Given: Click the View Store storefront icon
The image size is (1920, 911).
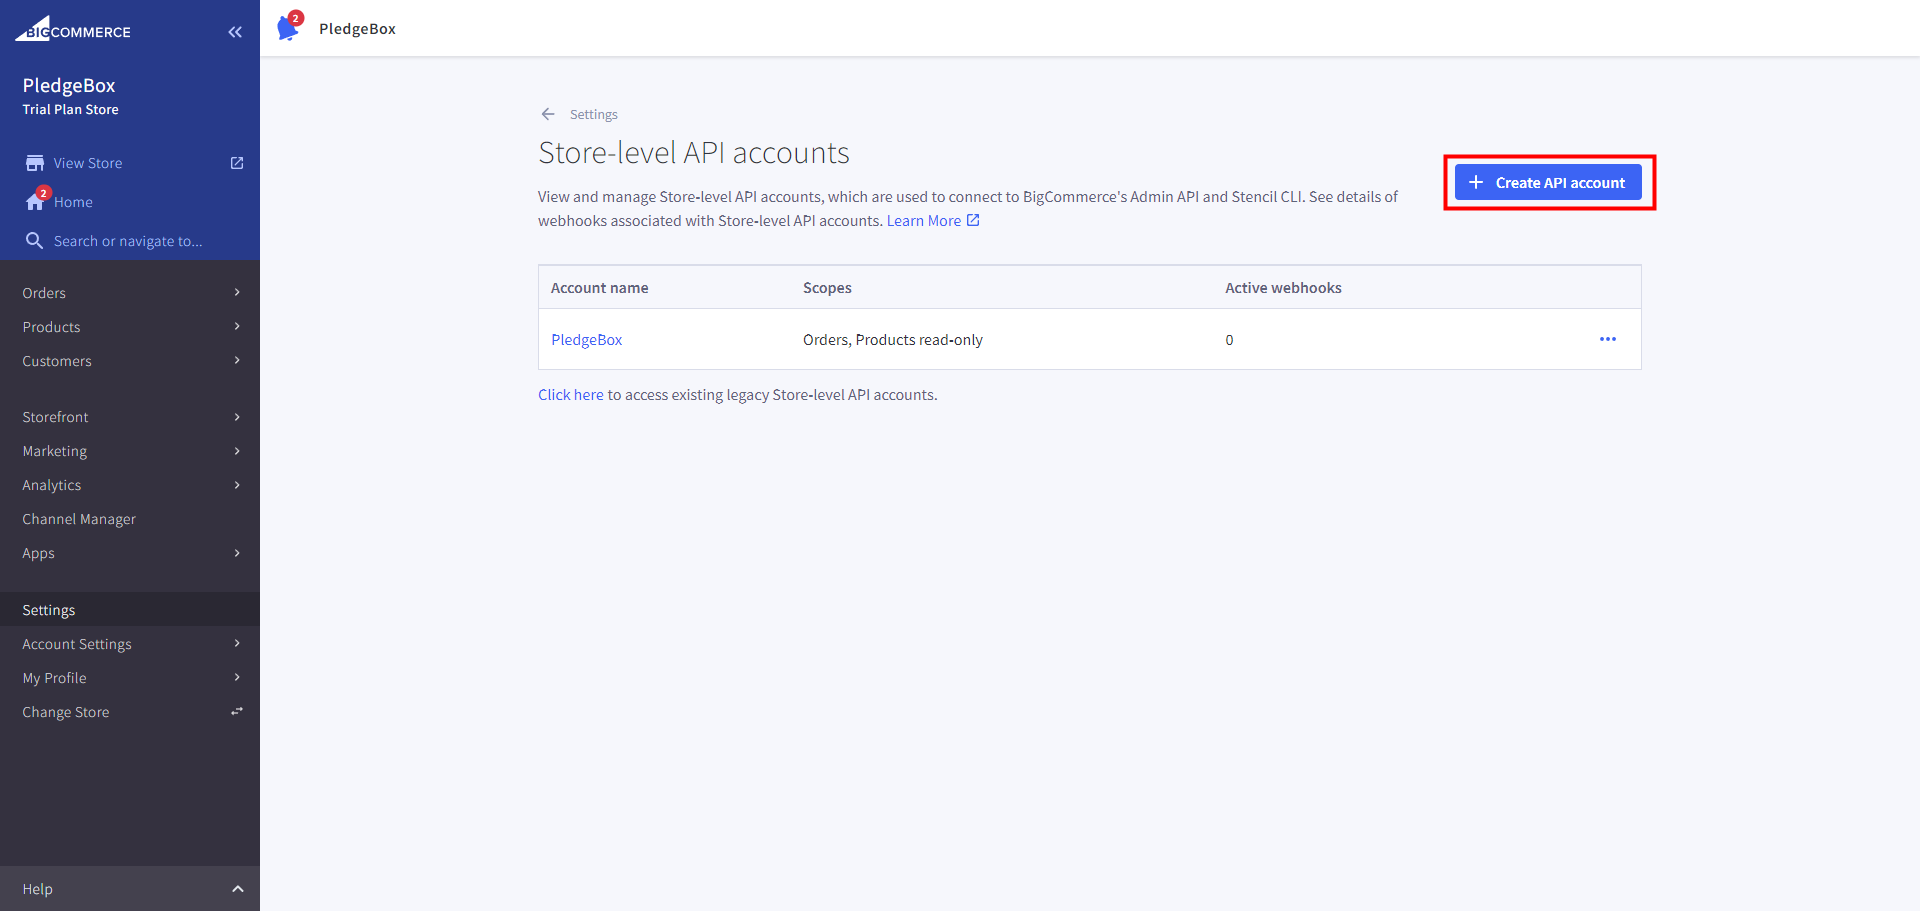Looking at the screenshot, I should [35, 163].
